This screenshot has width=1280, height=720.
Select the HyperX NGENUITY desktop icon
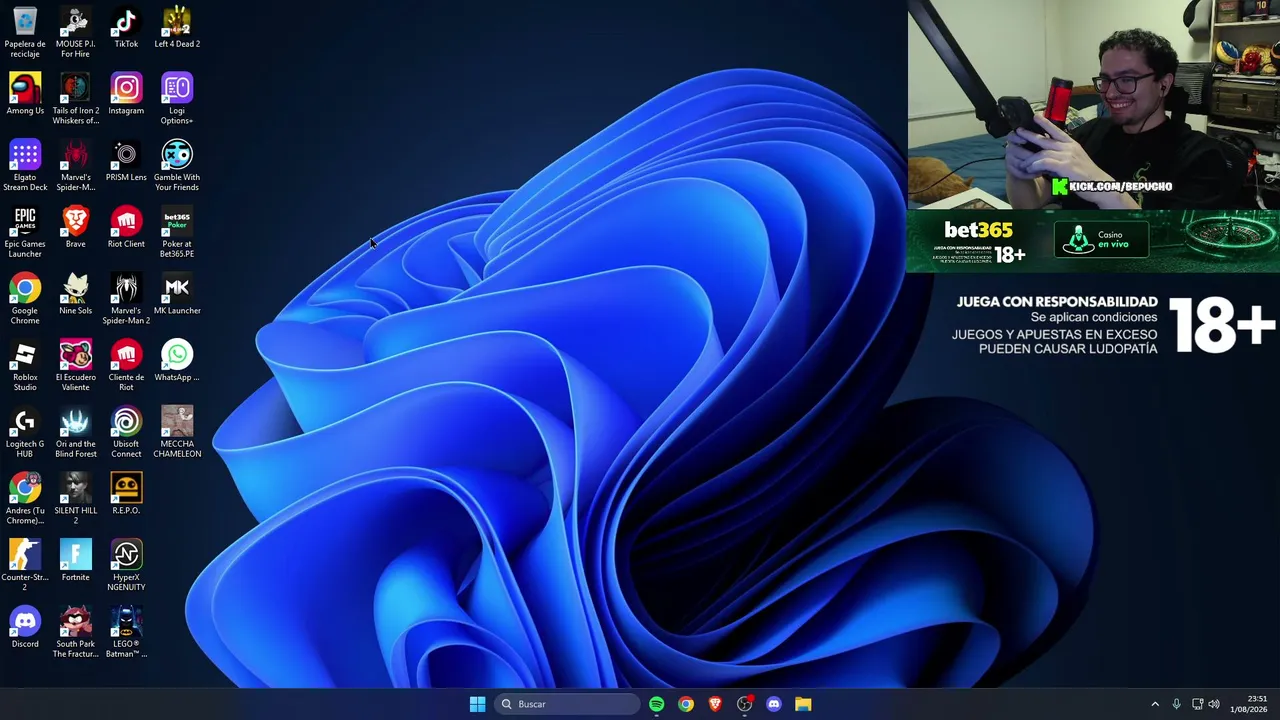(x=126, y=566)
